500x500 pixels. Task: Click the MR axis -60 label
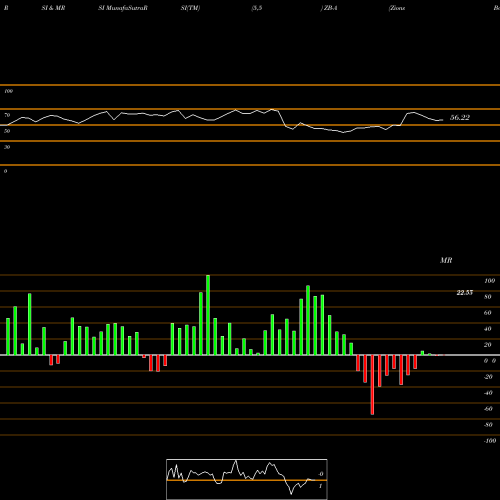coord(488,409)
